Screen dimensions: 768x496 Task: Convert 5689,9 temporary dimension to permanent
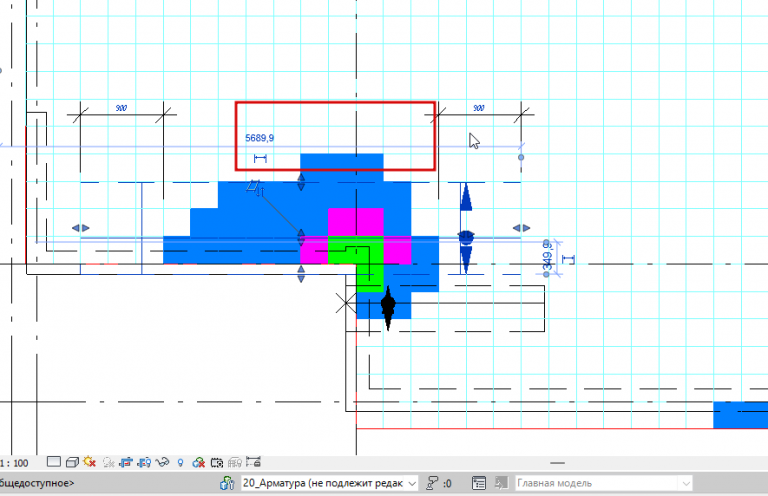click(x=260, y=158)
